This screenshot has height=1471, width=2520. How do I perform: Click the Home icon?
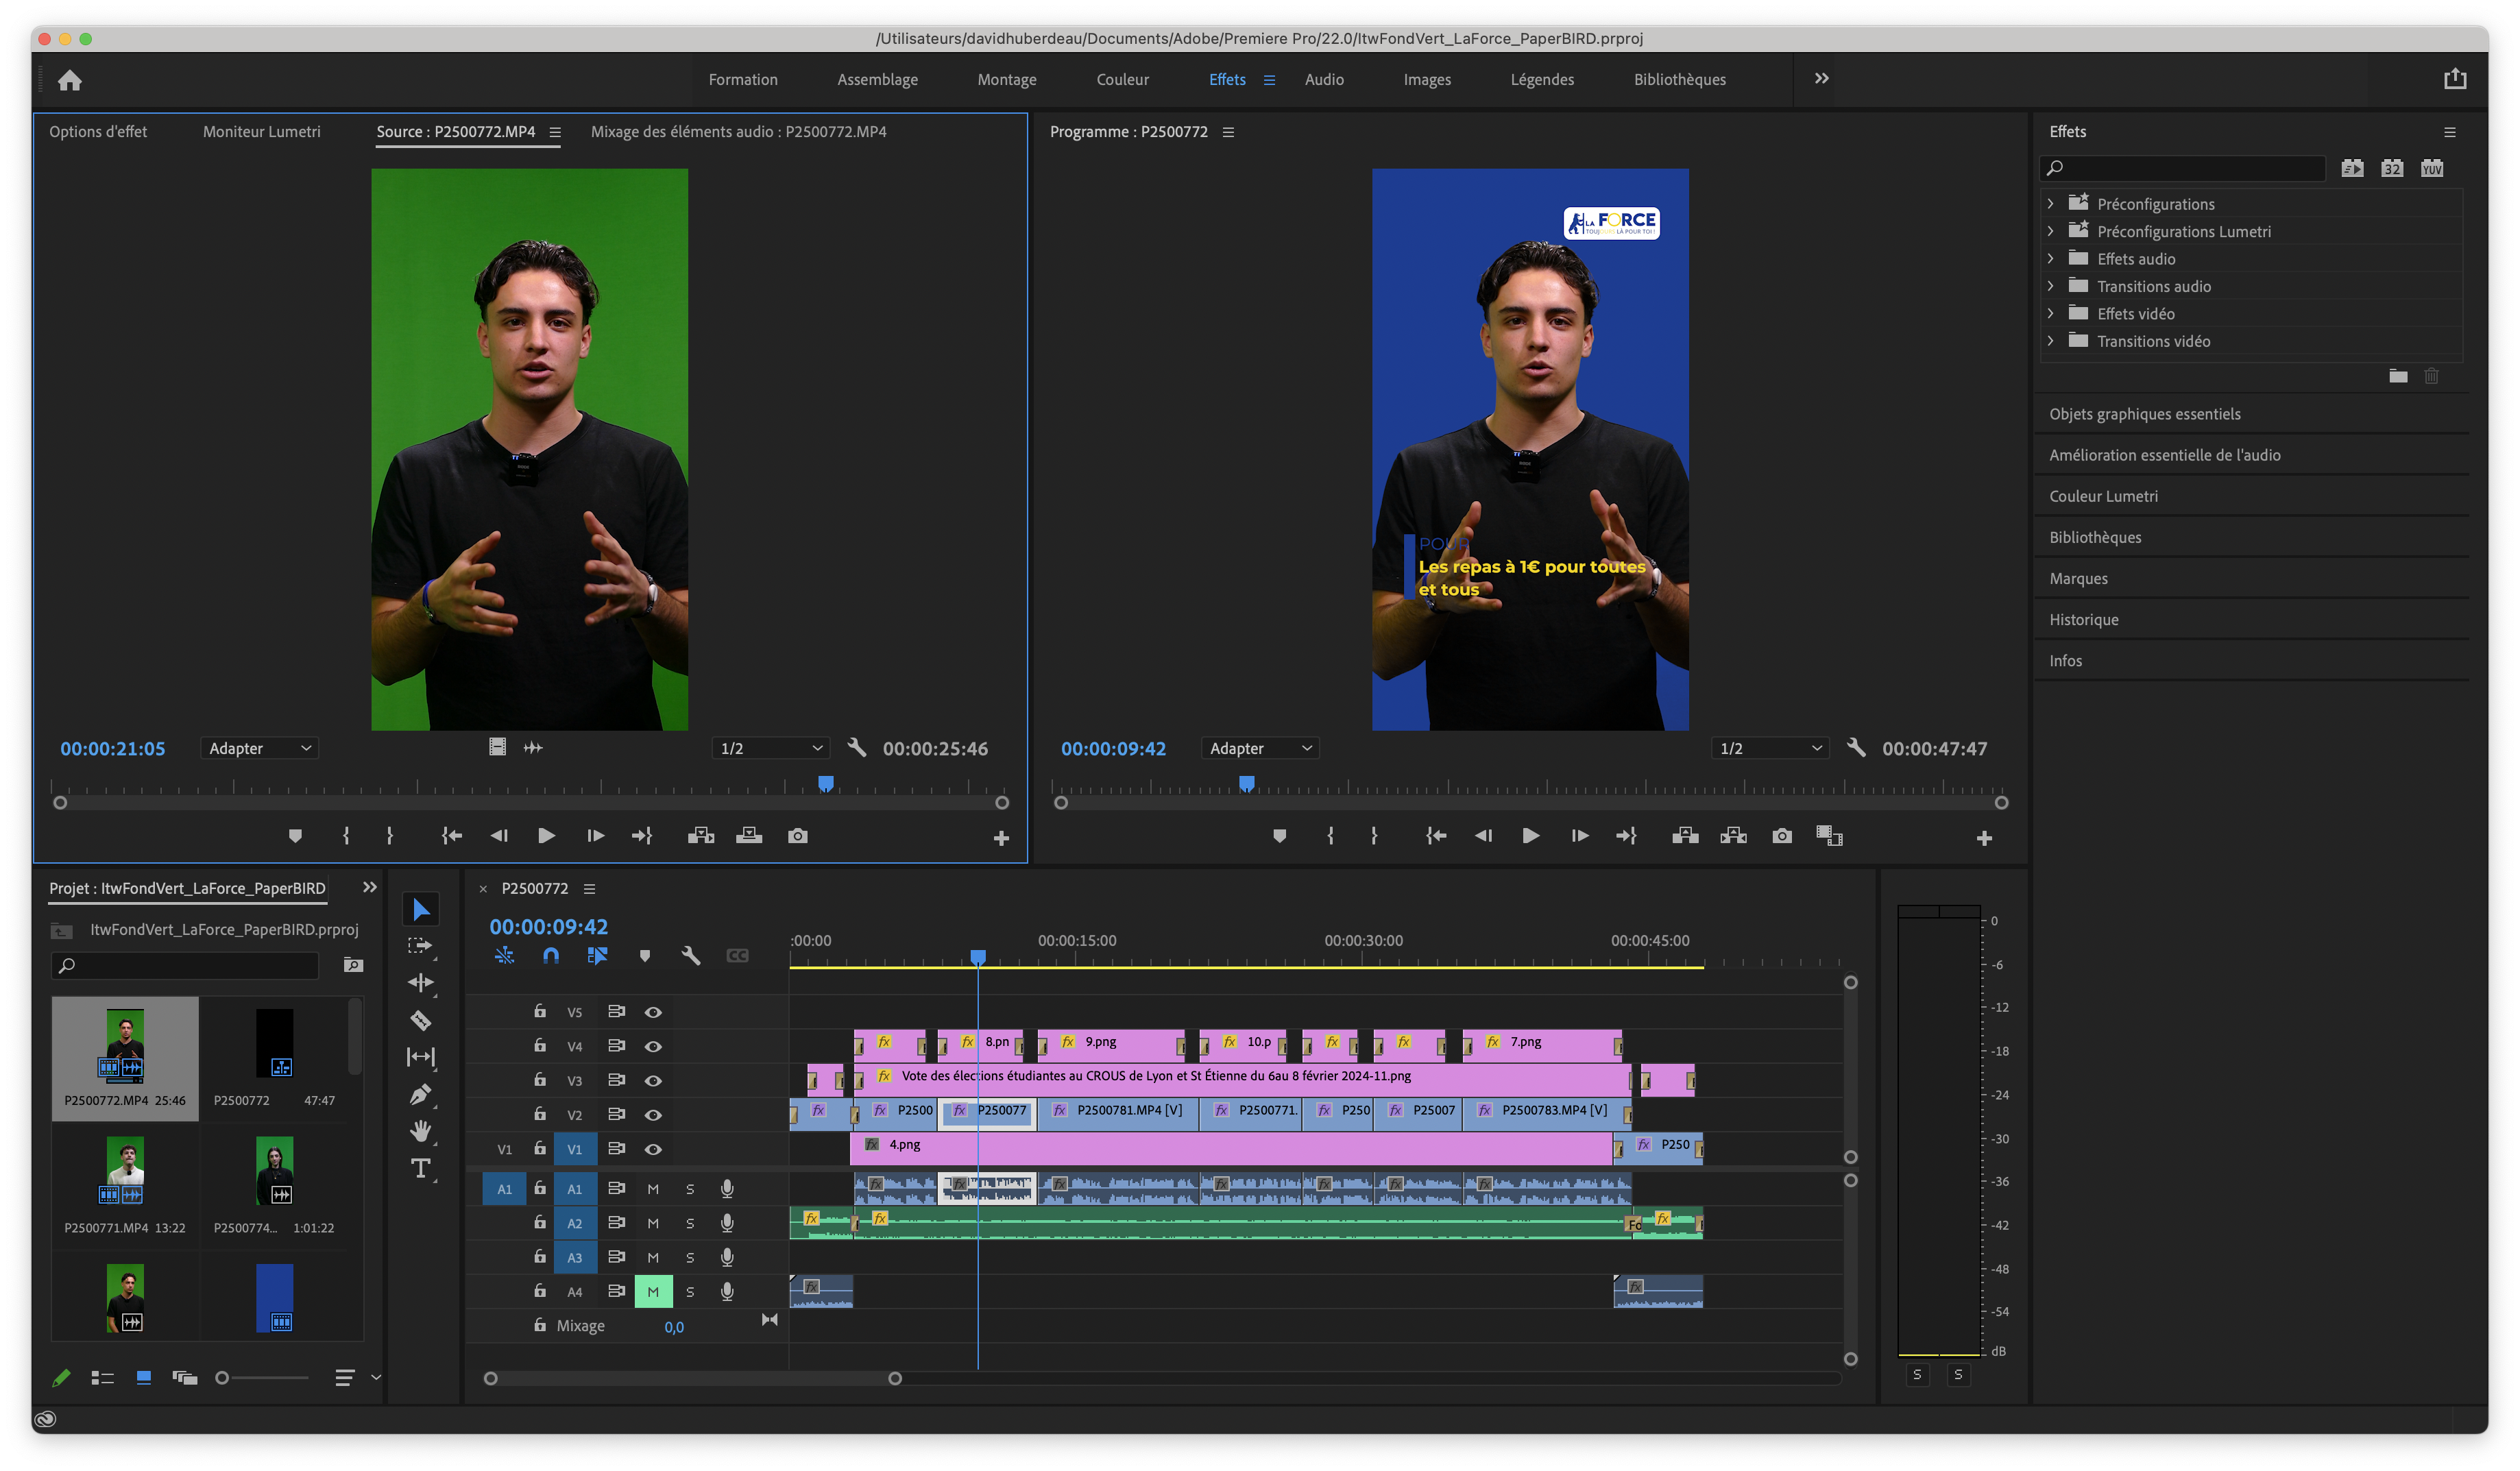click(70, 80)
